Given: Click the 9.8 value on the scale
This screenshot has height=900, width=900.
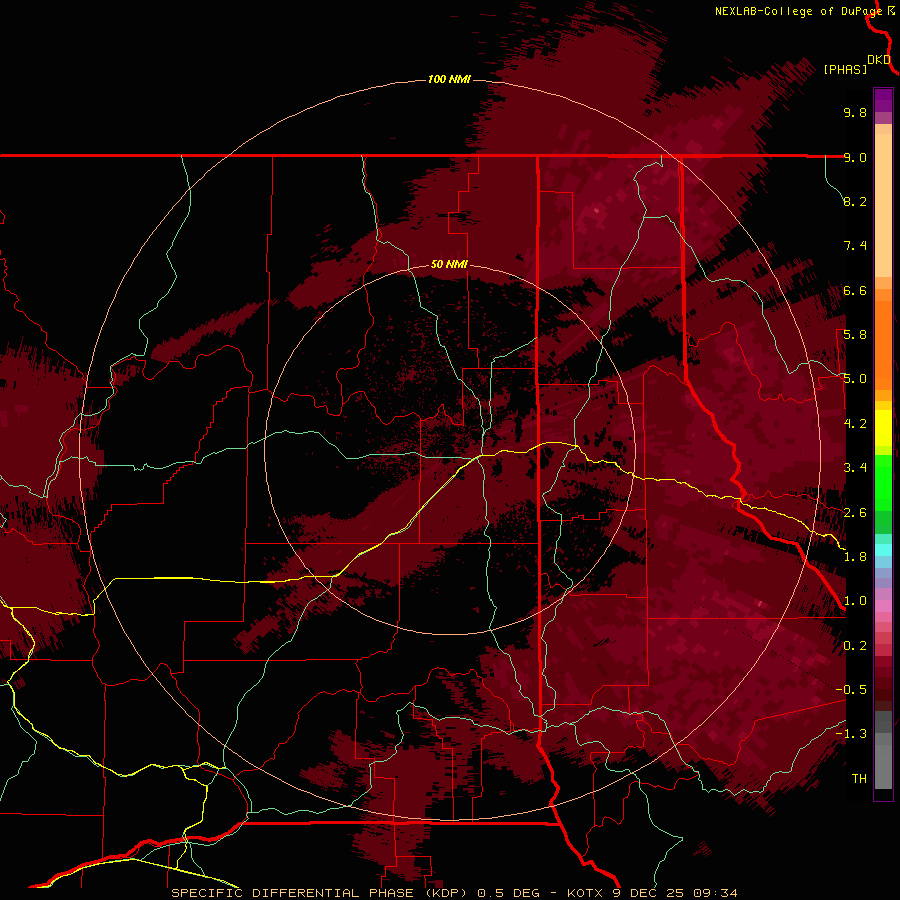Looking at the screenshot, I should [x=855, y=112].
